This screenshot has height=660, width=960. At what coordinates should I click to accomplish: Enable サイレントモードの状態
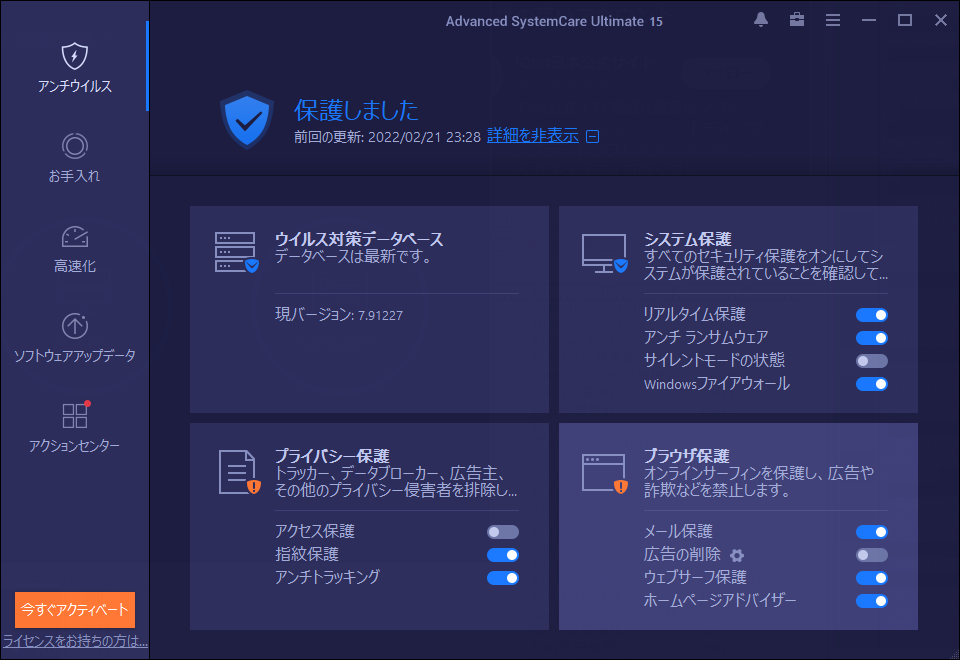[x=871, y=361]
